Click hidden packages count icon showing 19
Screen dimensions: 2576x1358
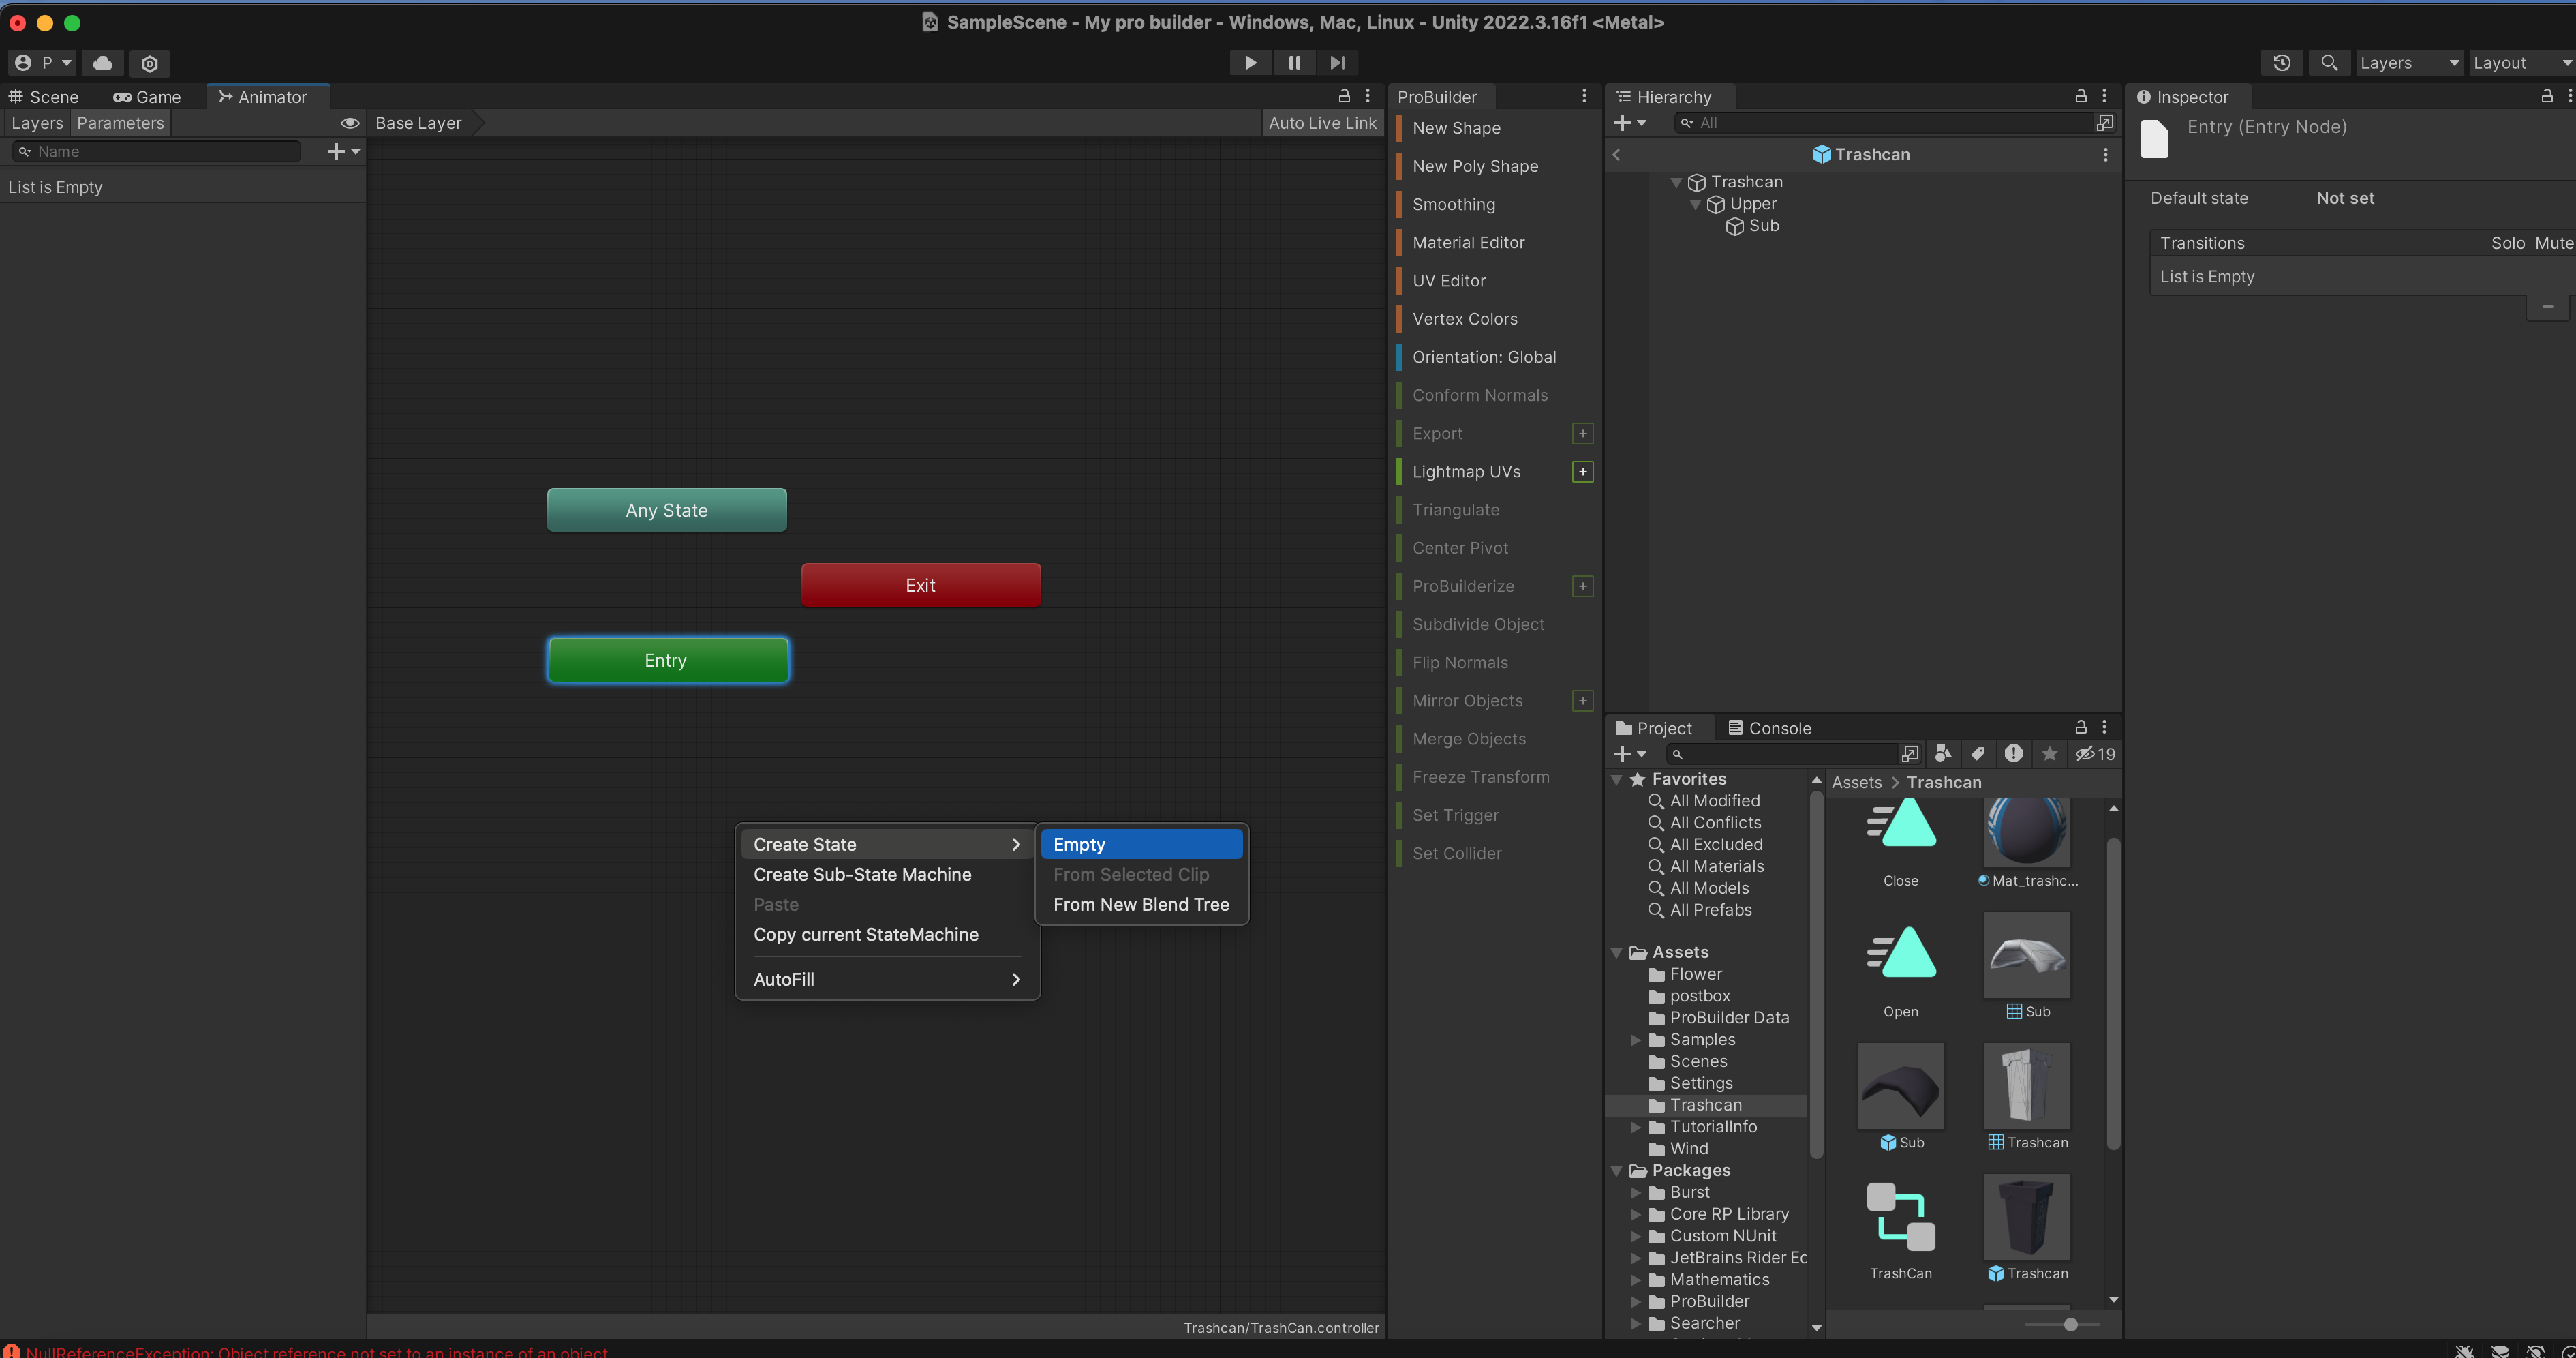click(2095, 754)
